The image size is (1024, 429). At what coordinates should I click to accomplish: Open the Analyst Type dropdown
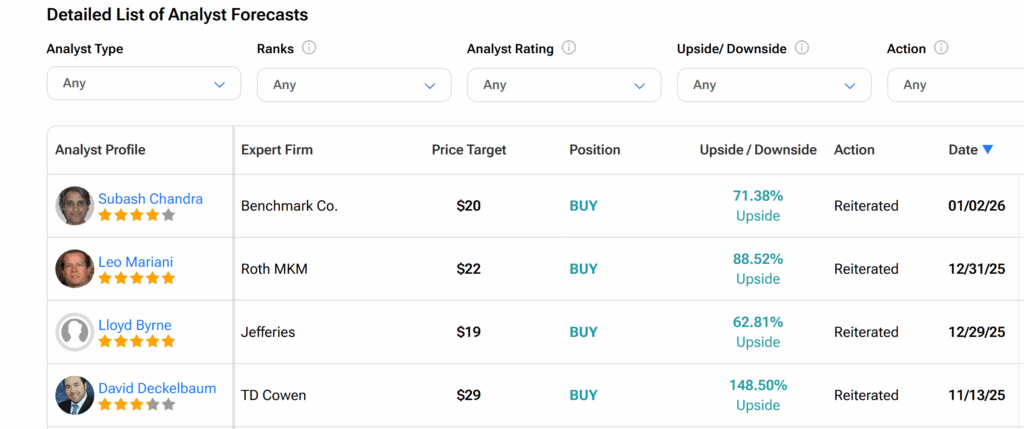(x=144, y=84)
